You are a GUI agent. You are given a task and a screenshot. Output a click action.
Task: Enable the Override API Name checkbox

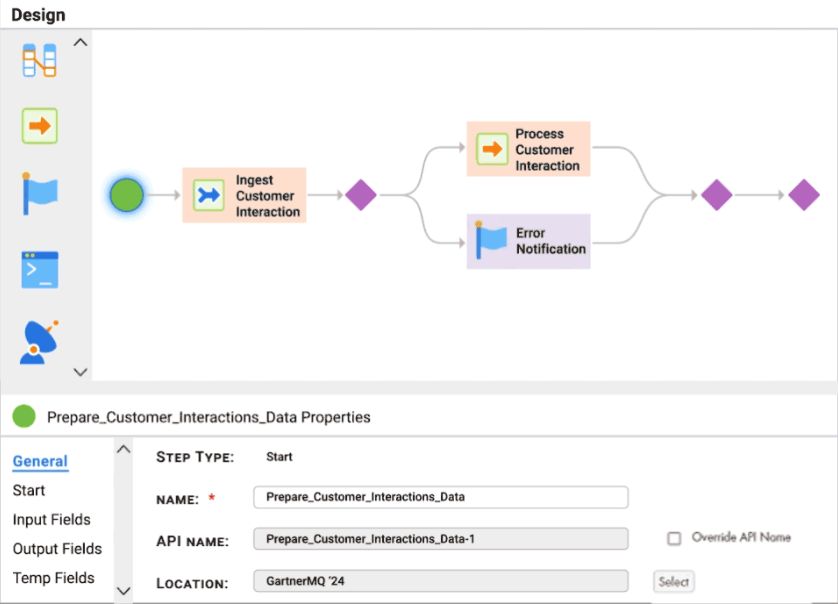[x=674, y=538]
